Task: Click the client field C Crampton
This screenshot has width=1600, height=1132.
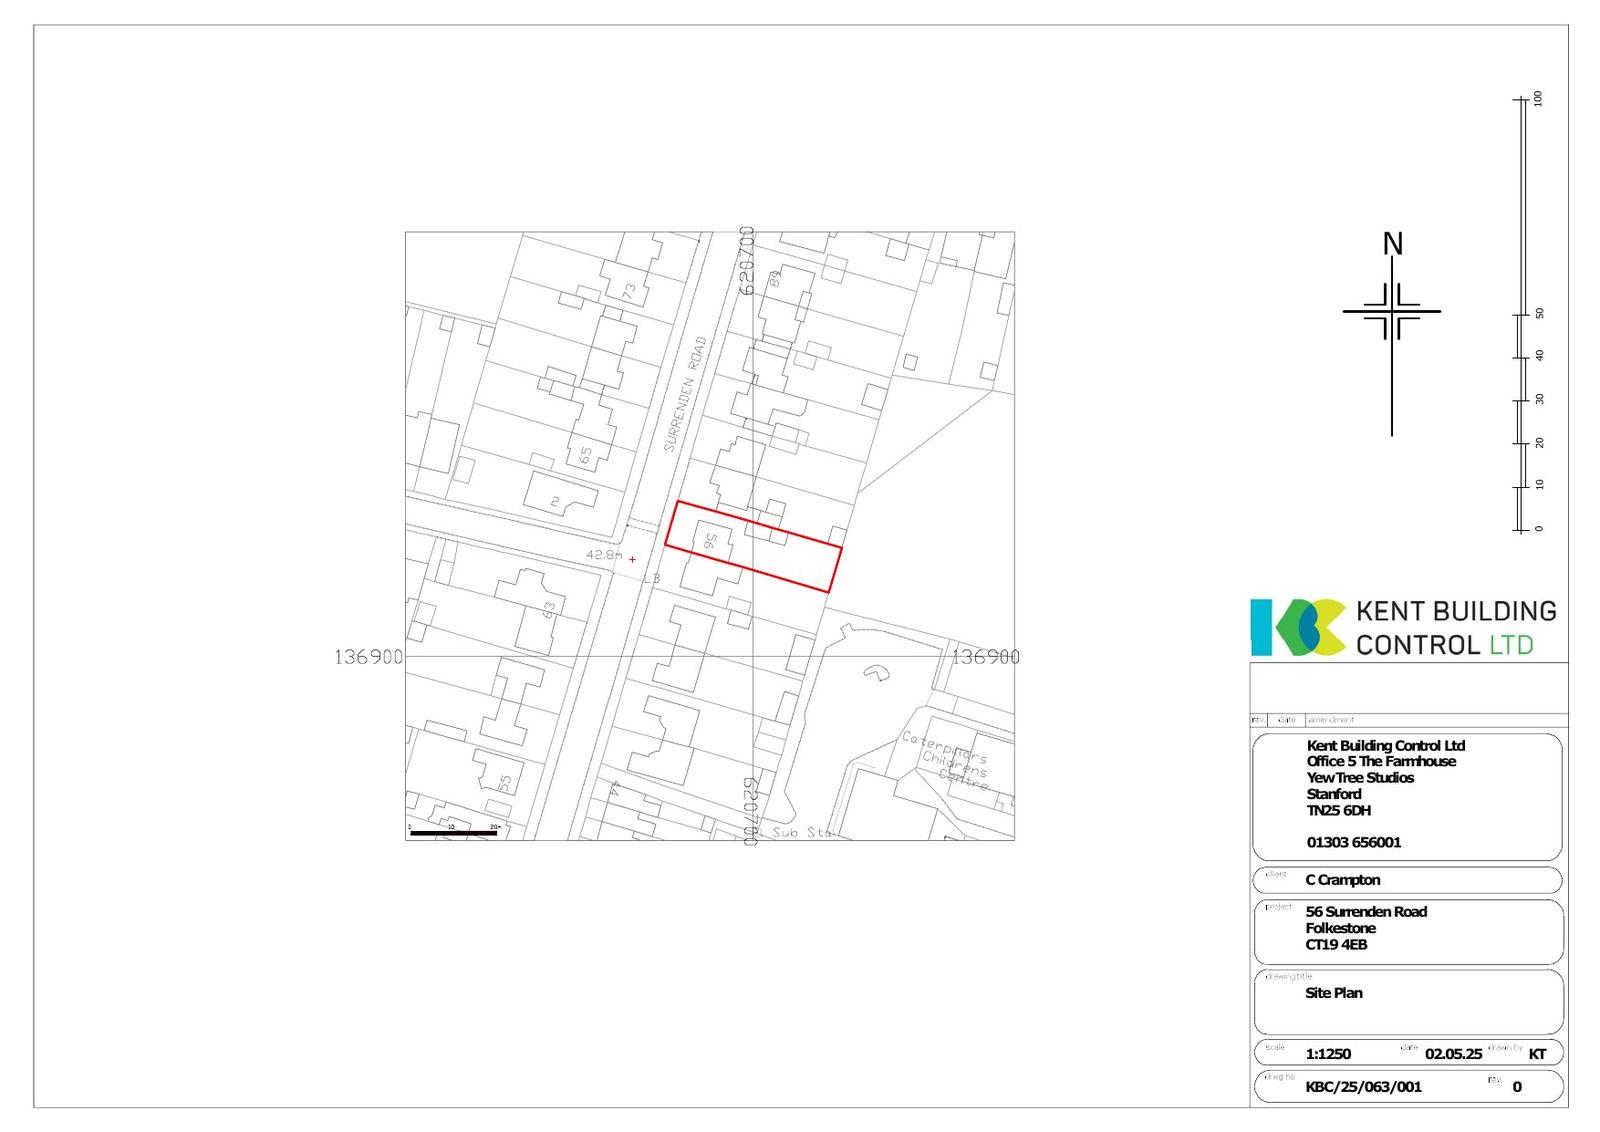Action: point(1342,880)
